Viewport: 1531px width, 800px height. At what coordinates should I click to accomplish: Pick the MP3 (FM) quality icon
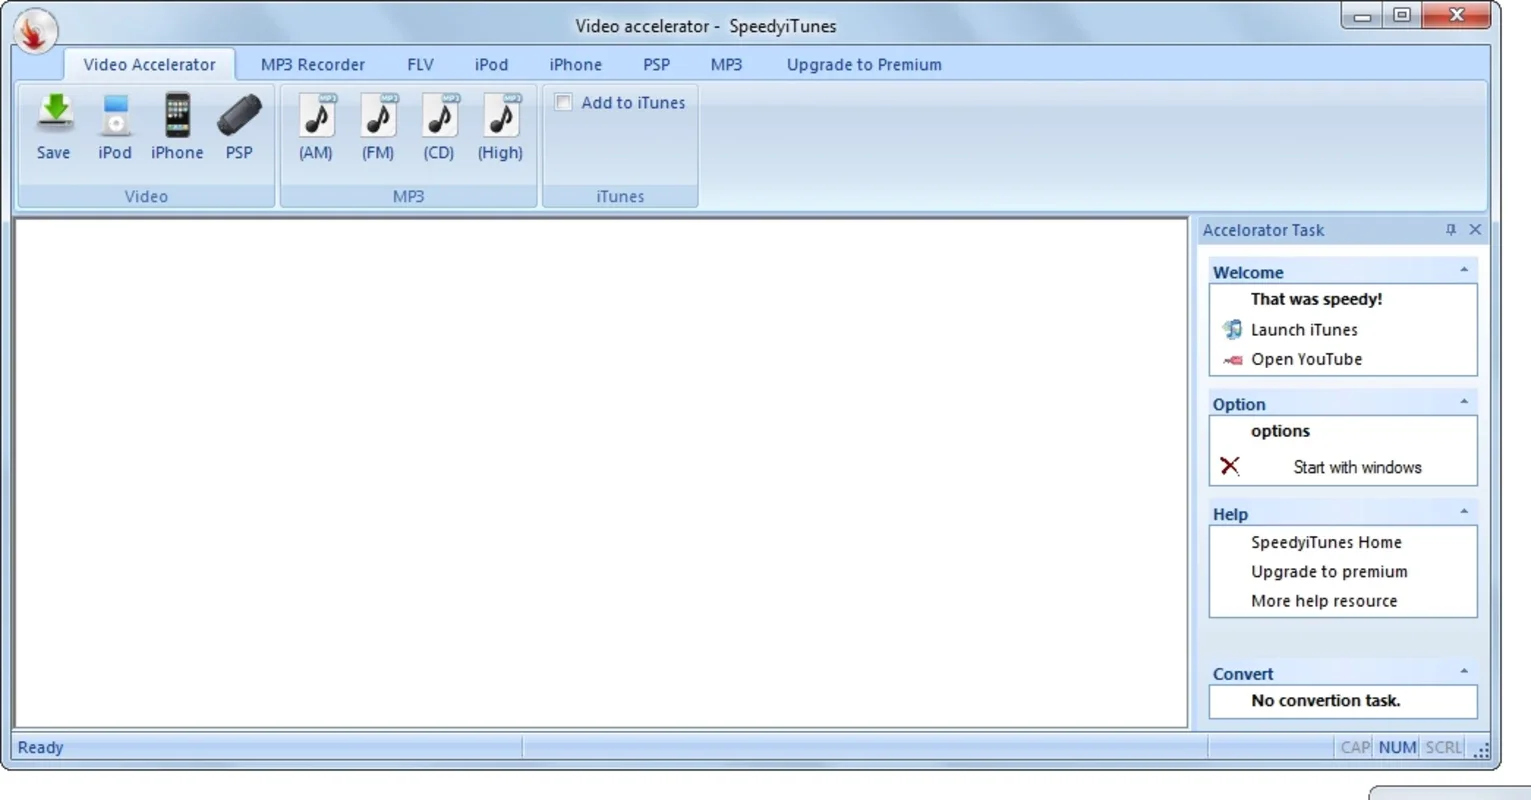(378, 114)
